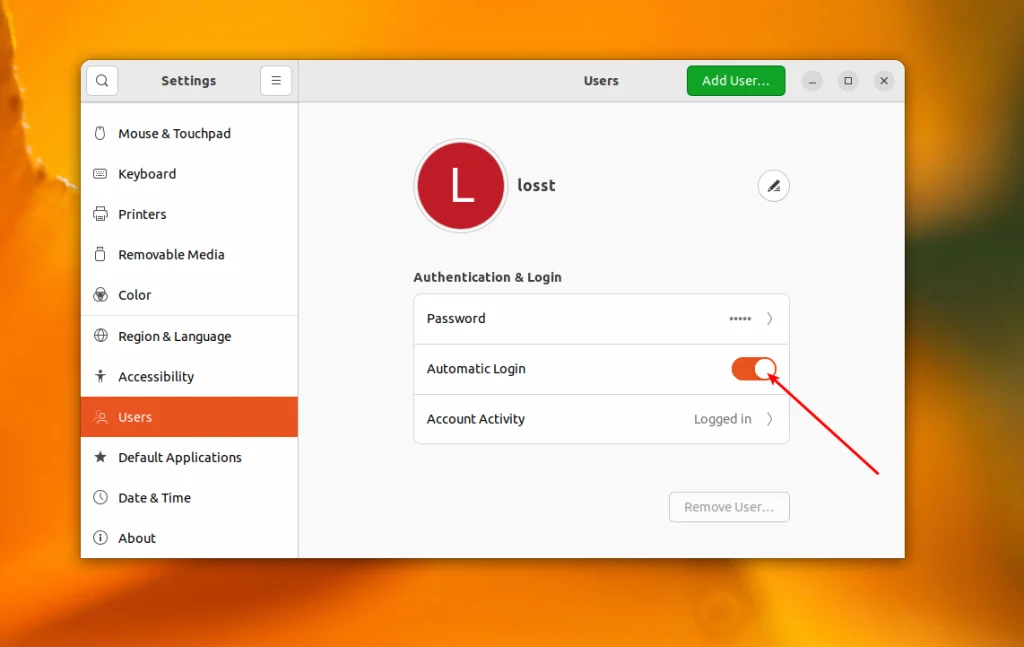This screenshot has width=1024, height=647.
Task: Maximize the Settings window
Action: [x=848, y=81]
